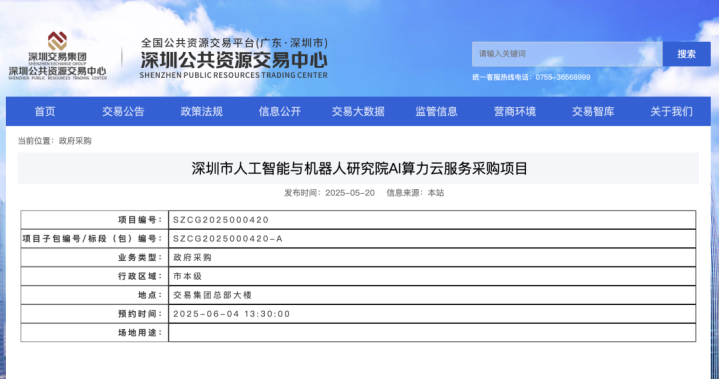The image size is (719, 379).
Task: Click the 政府采购 breadcrumb link
Action: click(x=75, y=141)
